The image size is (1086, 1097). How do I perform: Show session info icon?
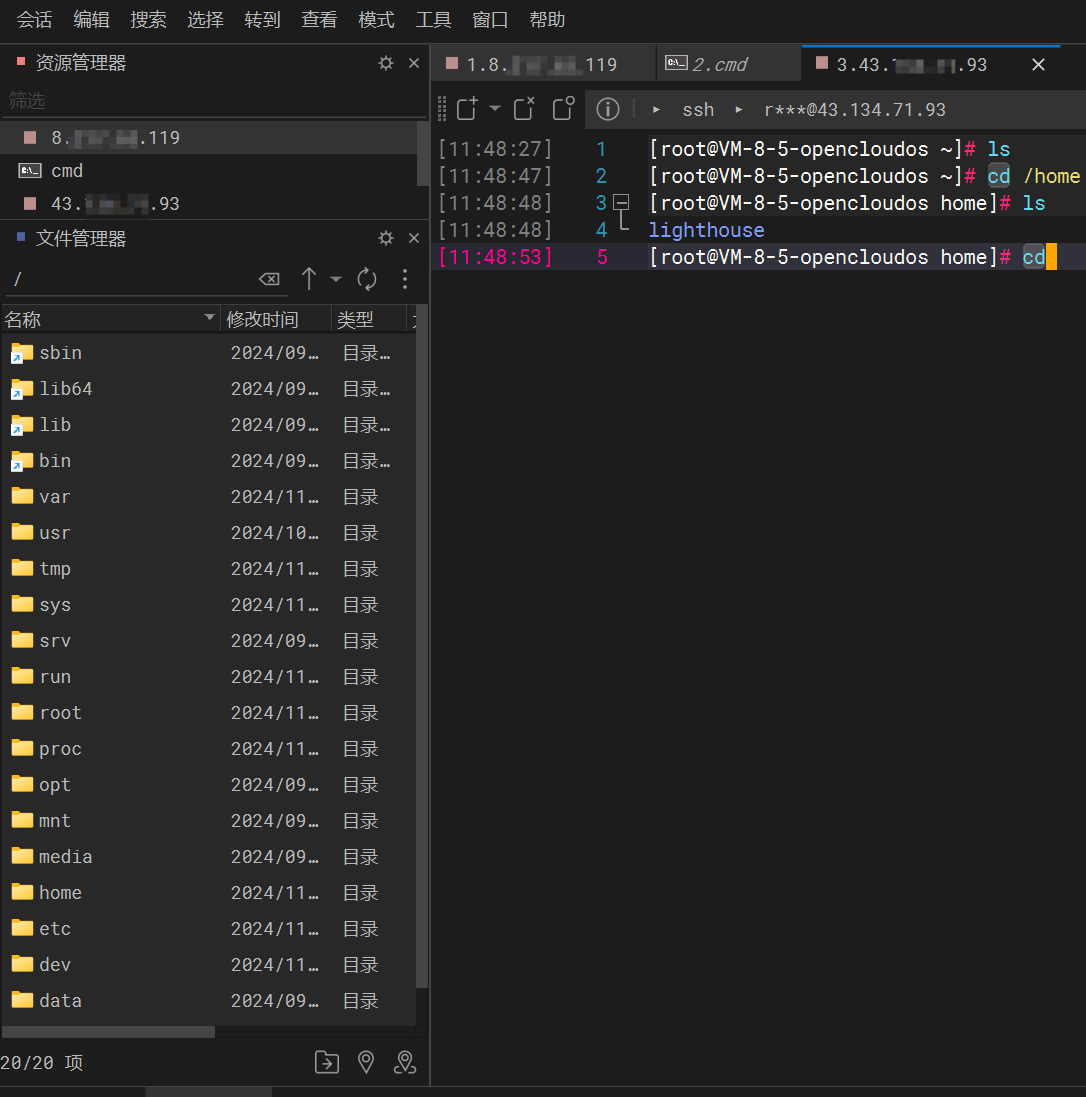pos(607,109)
